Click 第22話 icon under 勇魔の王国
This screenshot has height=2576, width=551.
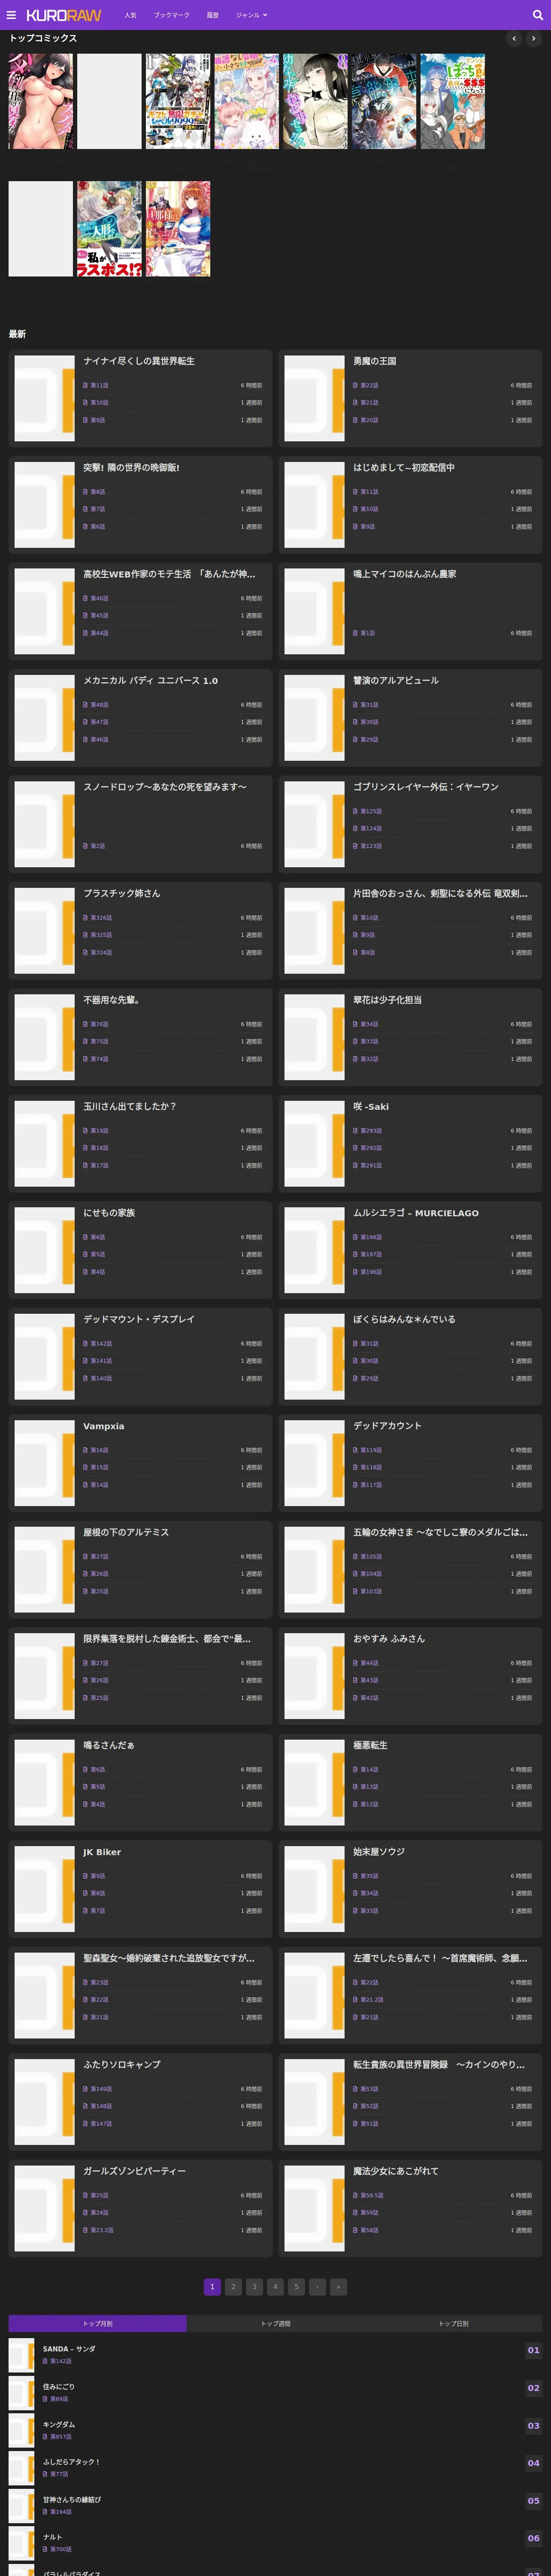(x=355, y=385)
